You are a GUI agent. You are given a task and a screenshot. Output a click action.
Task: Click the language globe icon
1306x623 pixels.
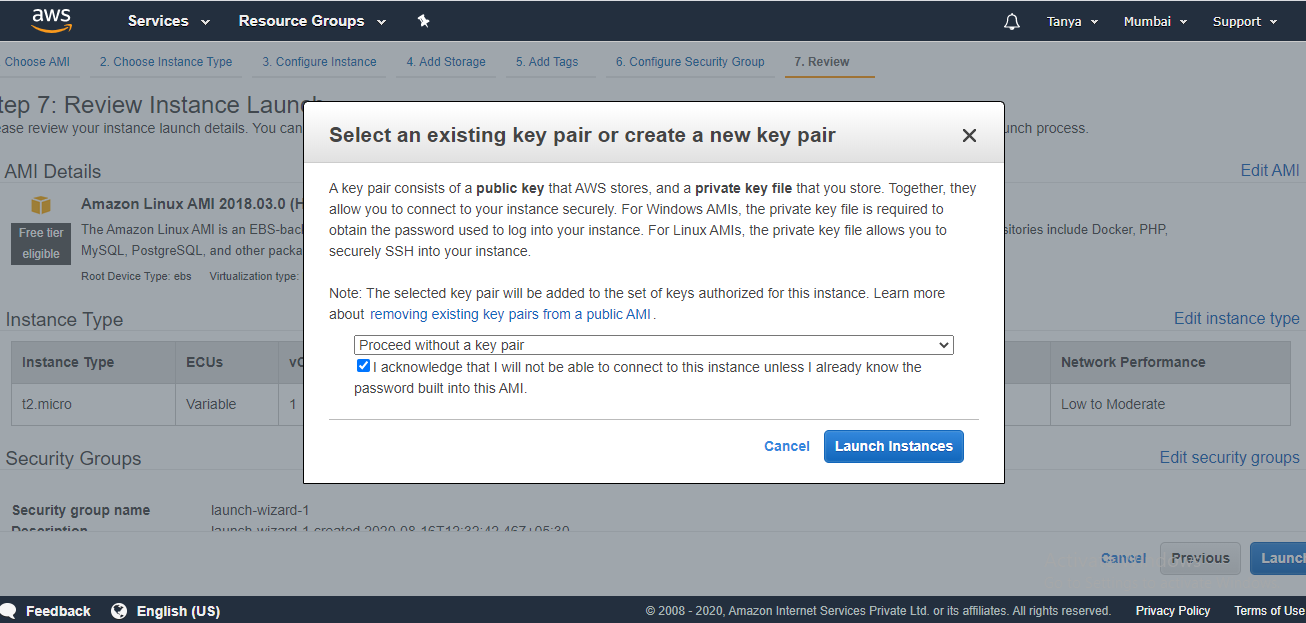[119, 611]
